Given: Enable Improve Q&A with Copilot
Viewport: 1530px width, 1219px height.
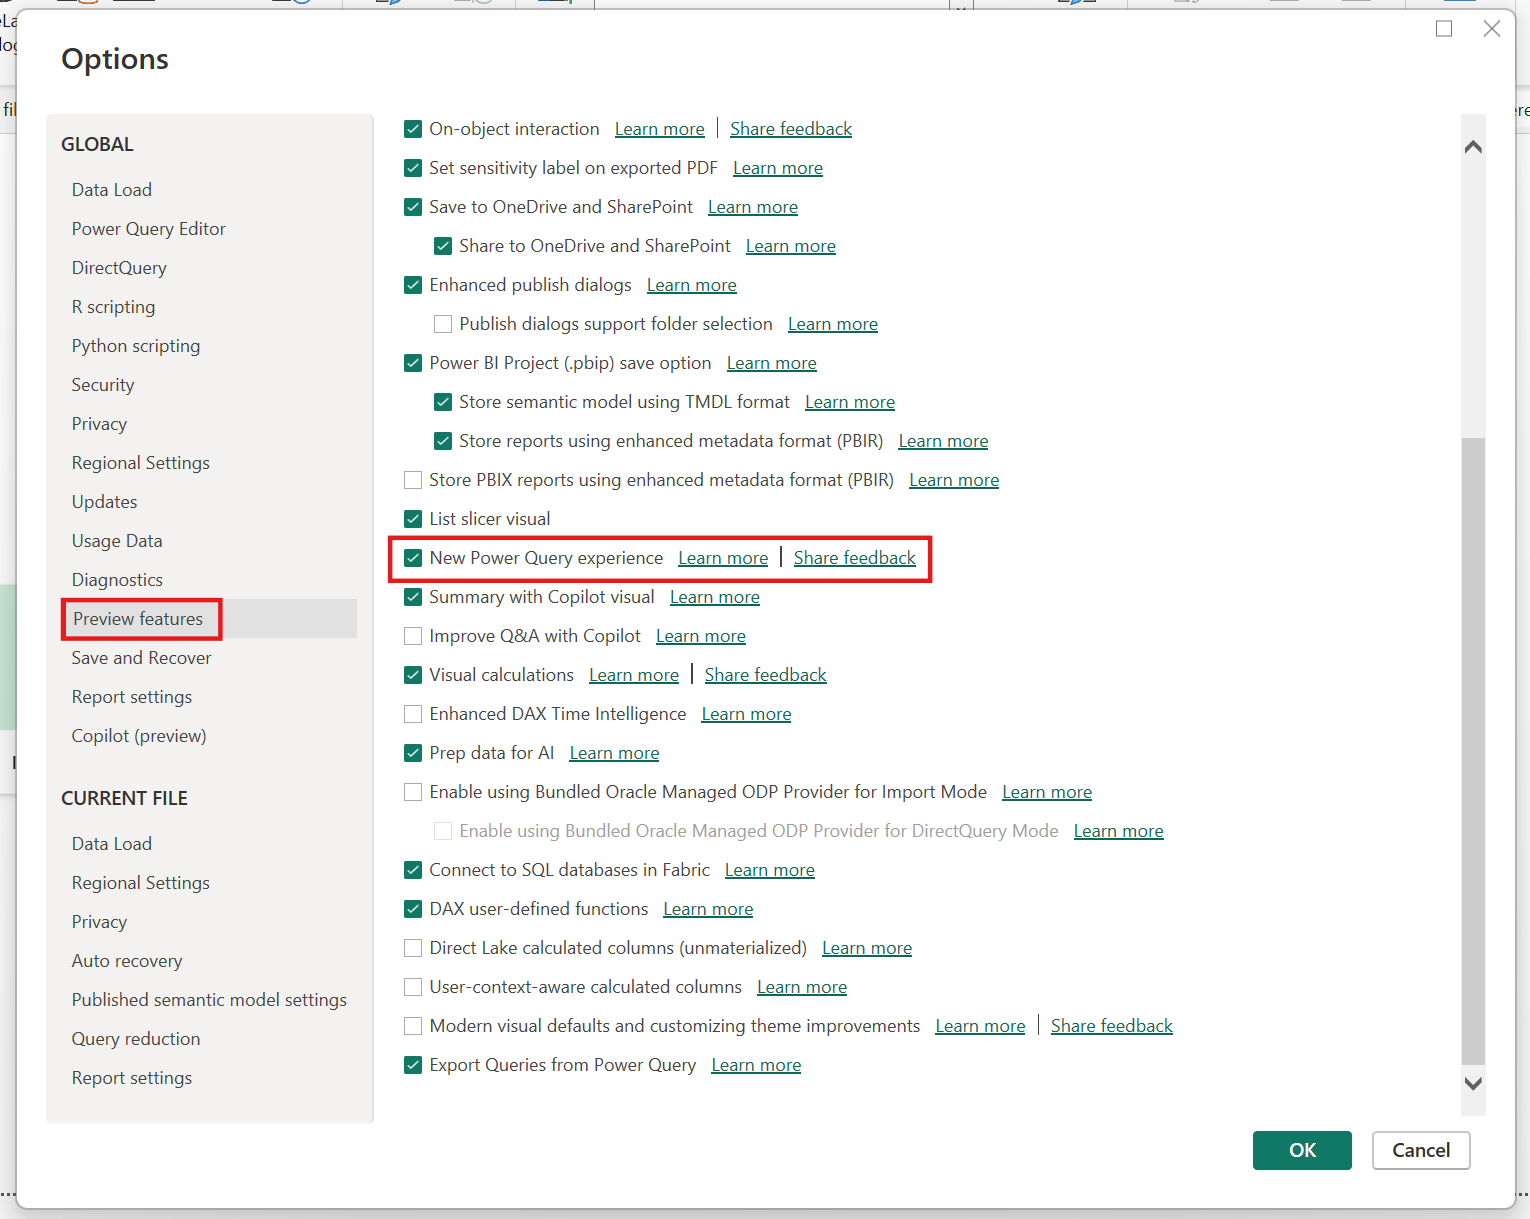Looking at the screenshot, I should click(413, 636).
